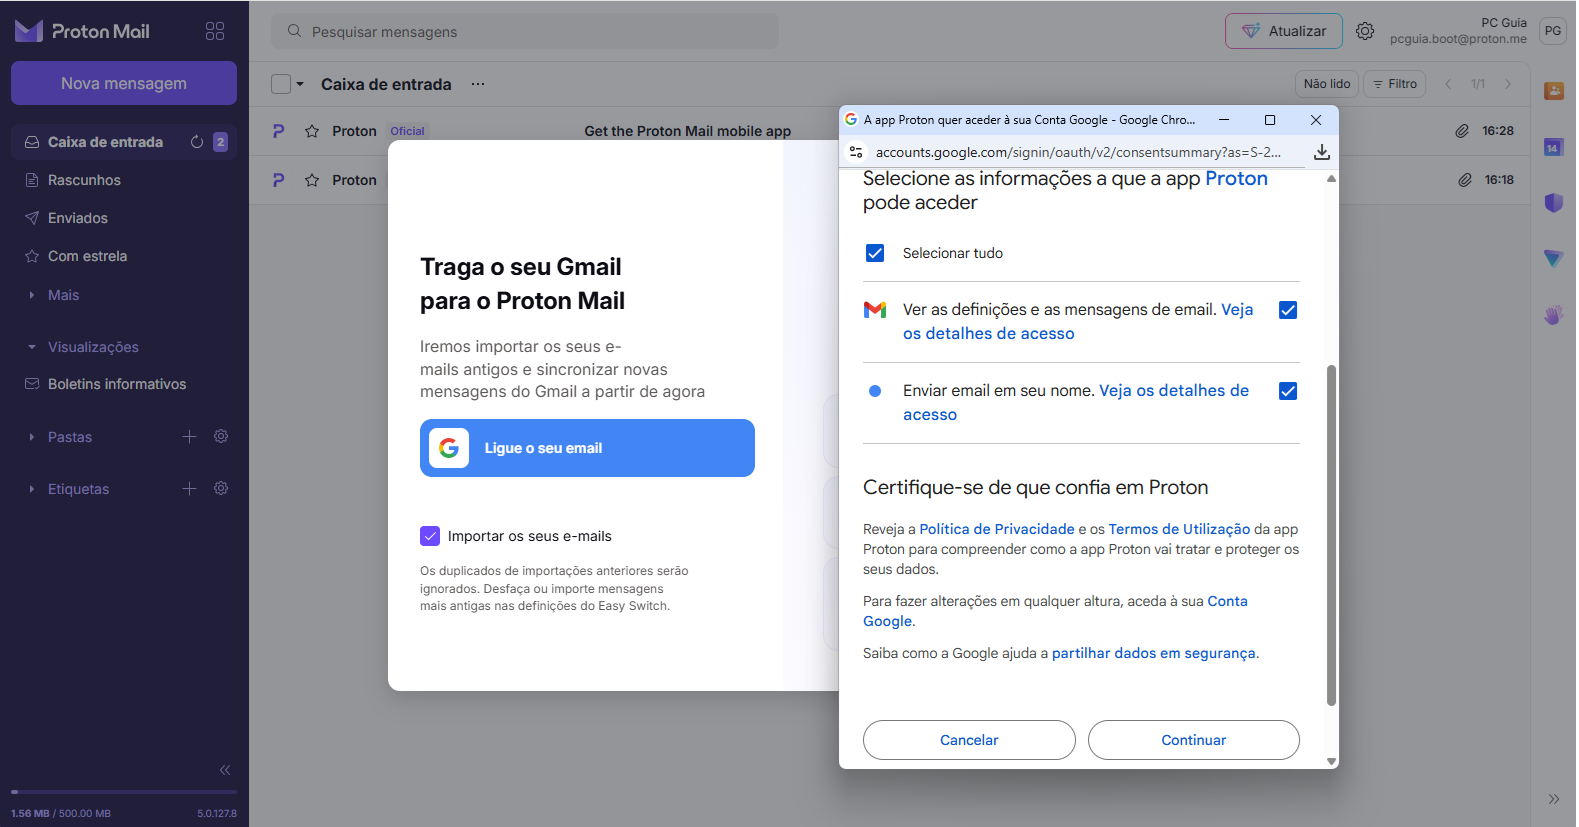Tick the select-all messages checkbox
Image resolution: width=1579 pixels, height=827 pixels.
pos(281,84)
